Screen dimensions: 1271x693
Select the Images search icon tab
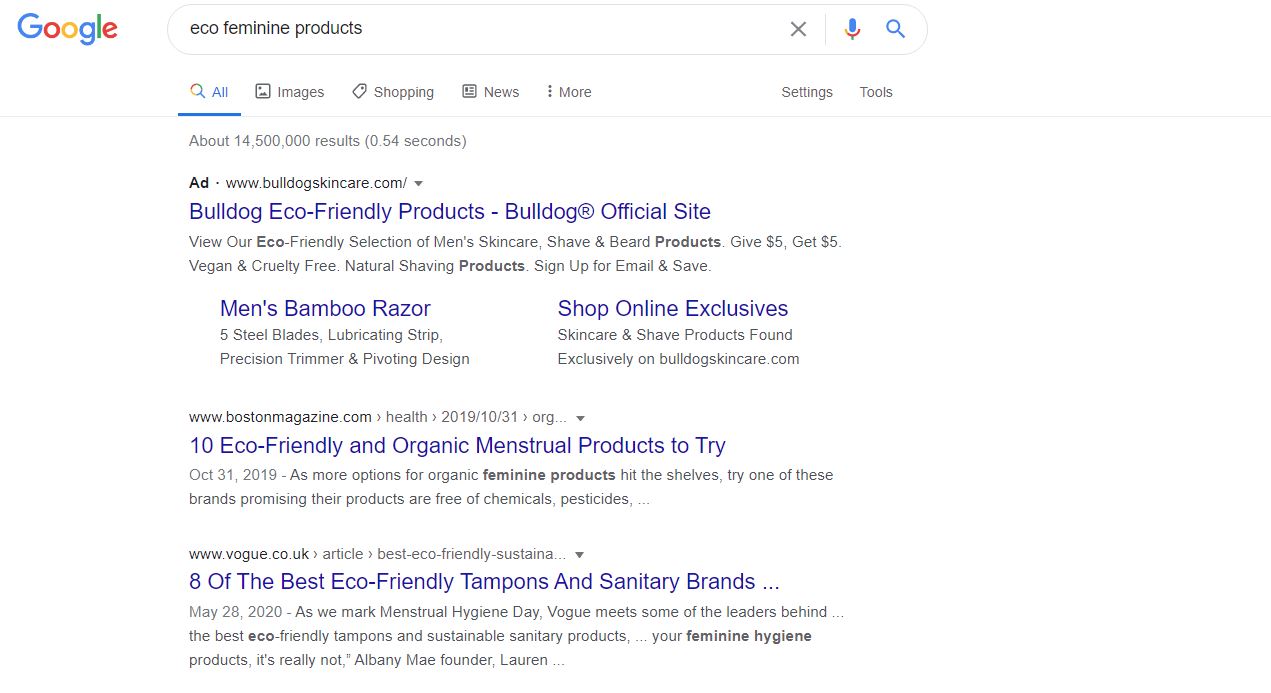tap(261, 91)
